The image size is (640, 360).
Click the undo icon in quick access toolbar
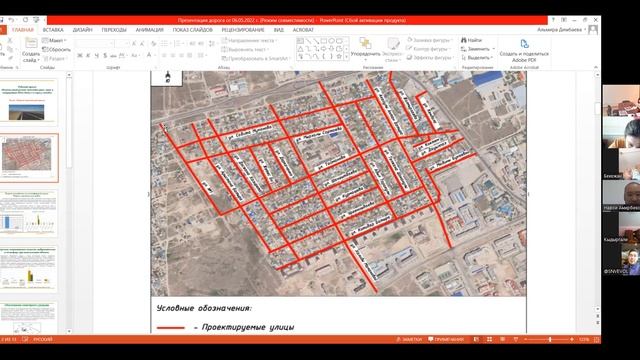(12, 20)
